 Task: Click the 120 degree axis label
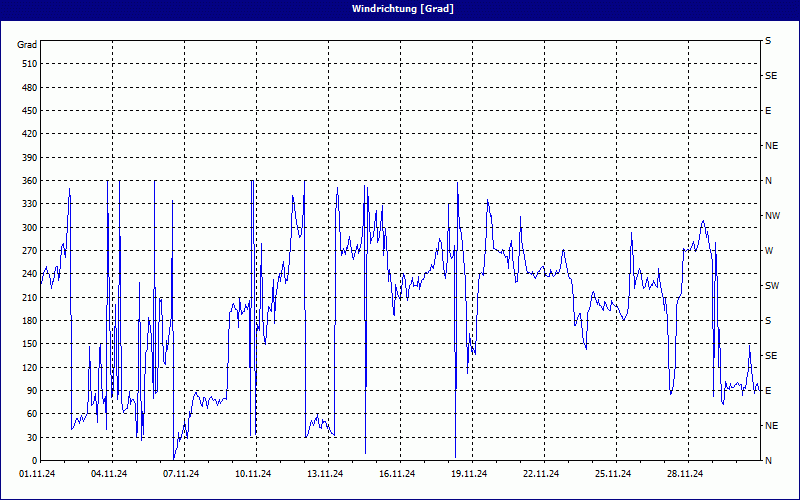[x=30, y=367]
